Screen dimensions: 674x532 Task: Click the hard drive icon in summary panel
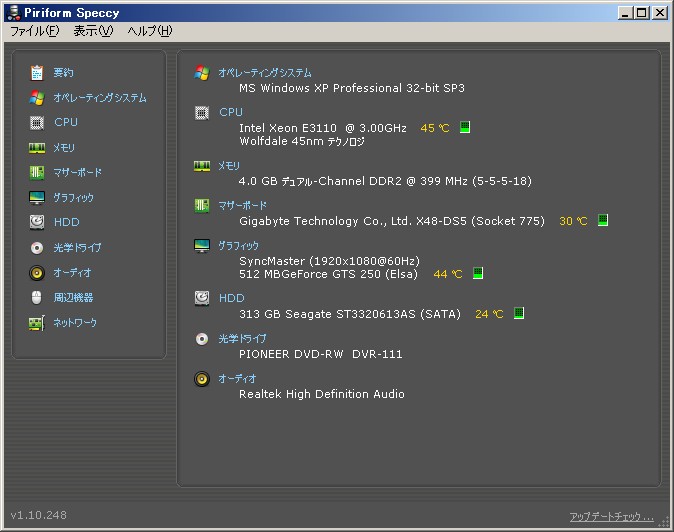pos(202,298)
